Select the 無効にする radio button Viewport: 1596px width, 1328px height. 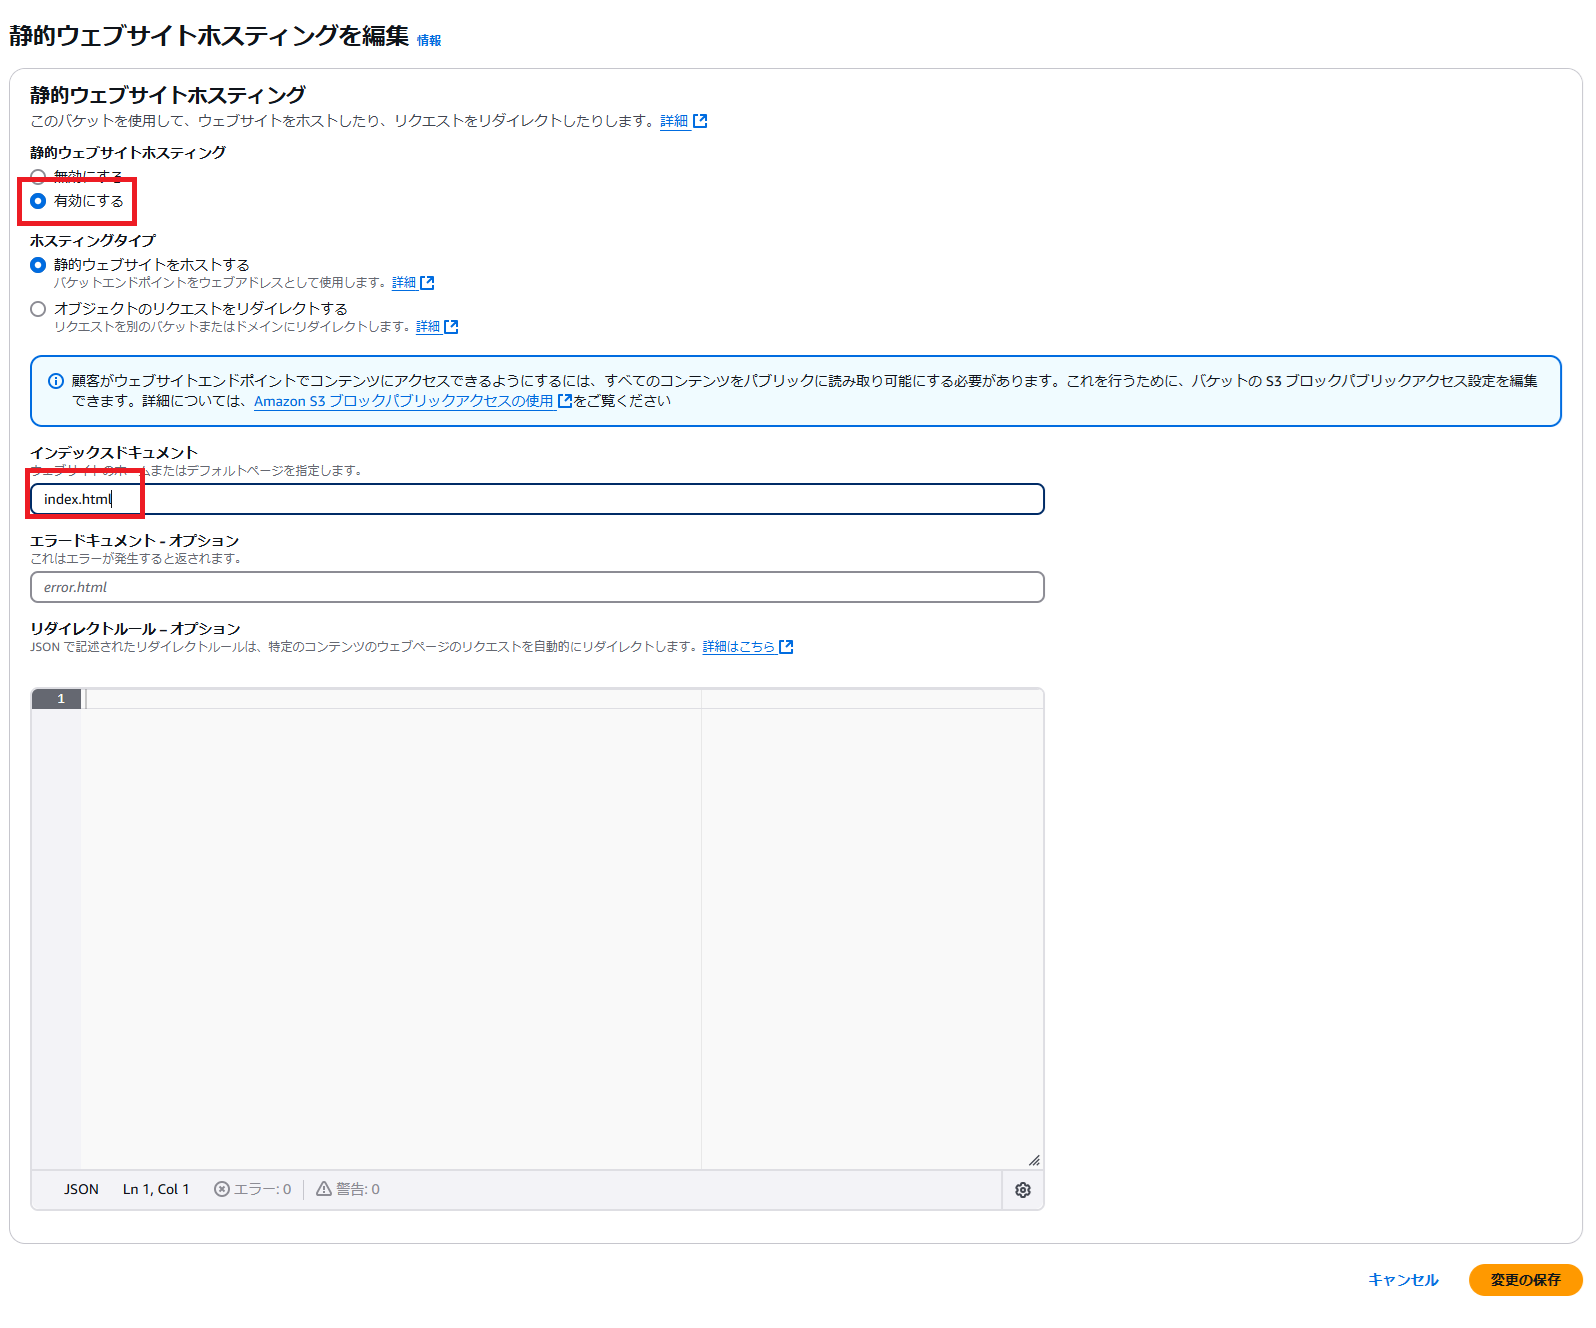[38, 177]
